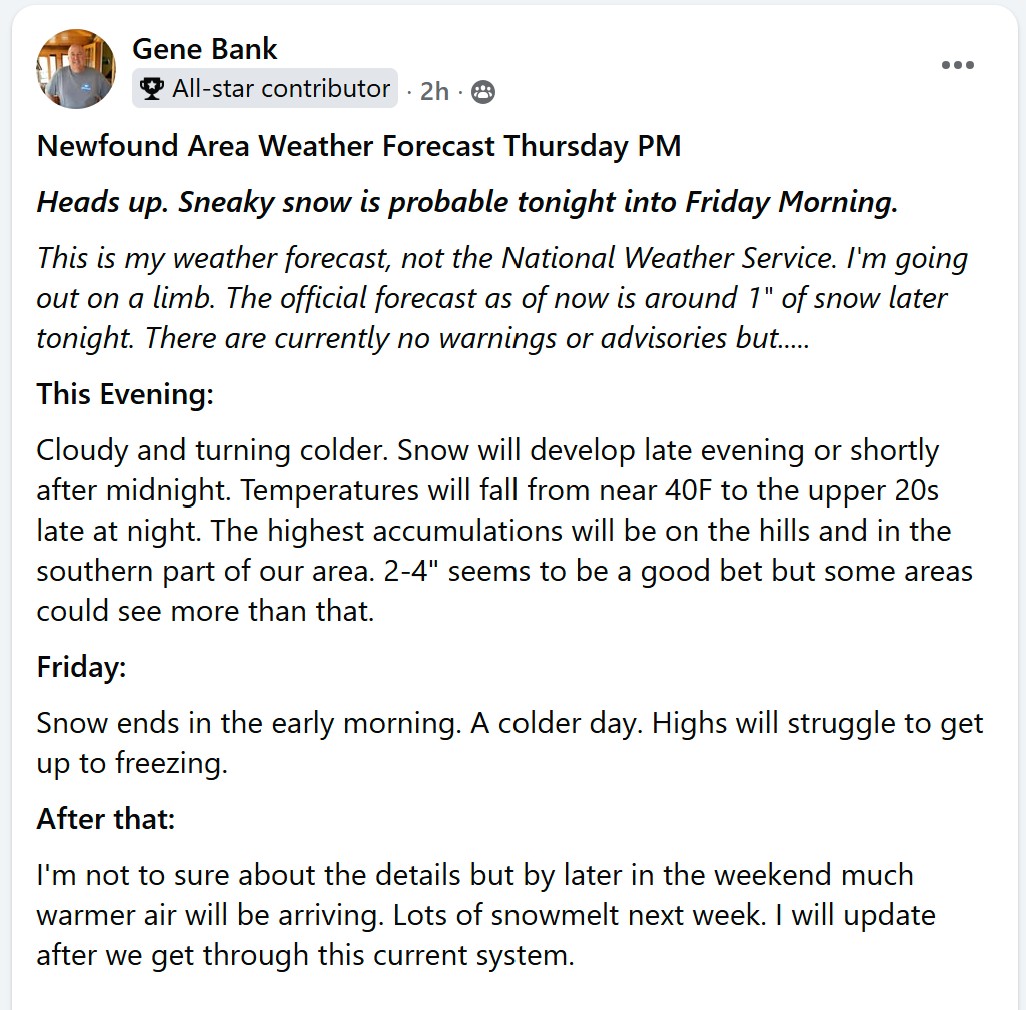
Task: Click Gene Bank's profile picture
Action: click(x=76, y=68)
